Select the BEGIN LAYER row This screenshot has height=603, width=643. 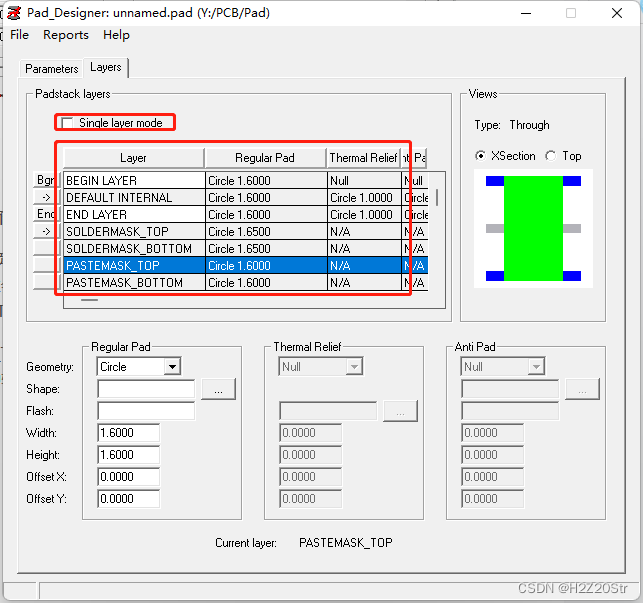246,180
